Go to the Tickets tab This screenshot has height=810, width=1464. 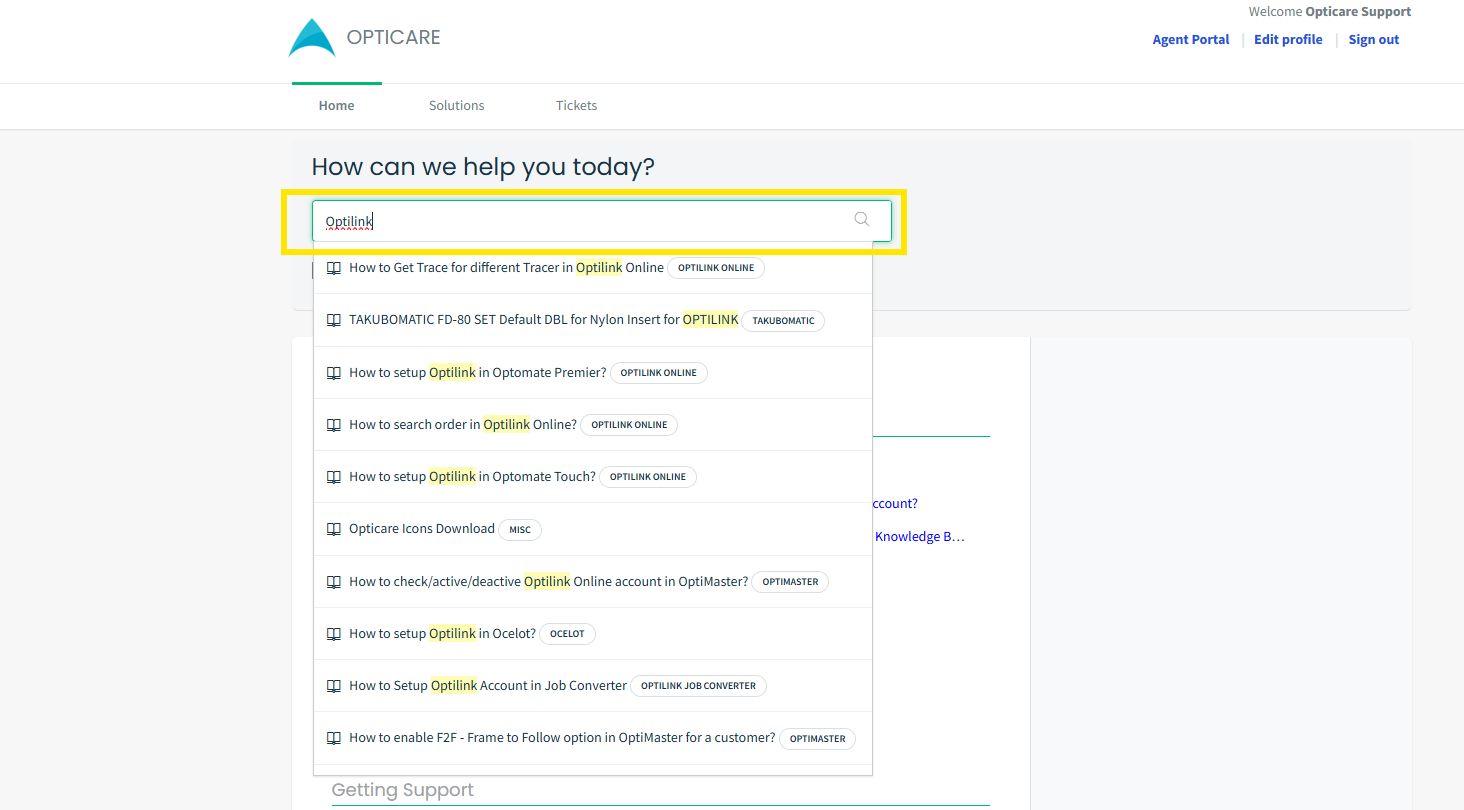click(x=577, y=105)
